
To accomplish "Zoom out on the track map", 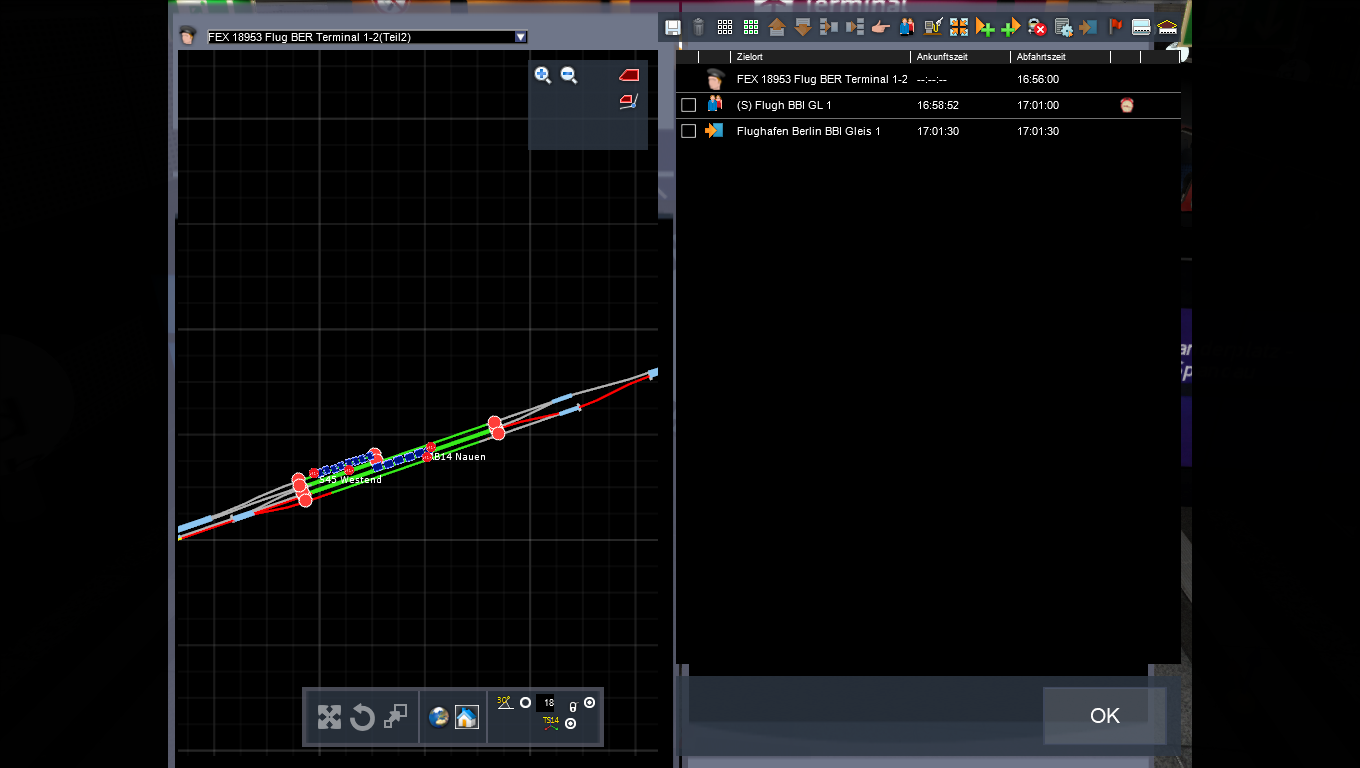I will pos(569,75).
